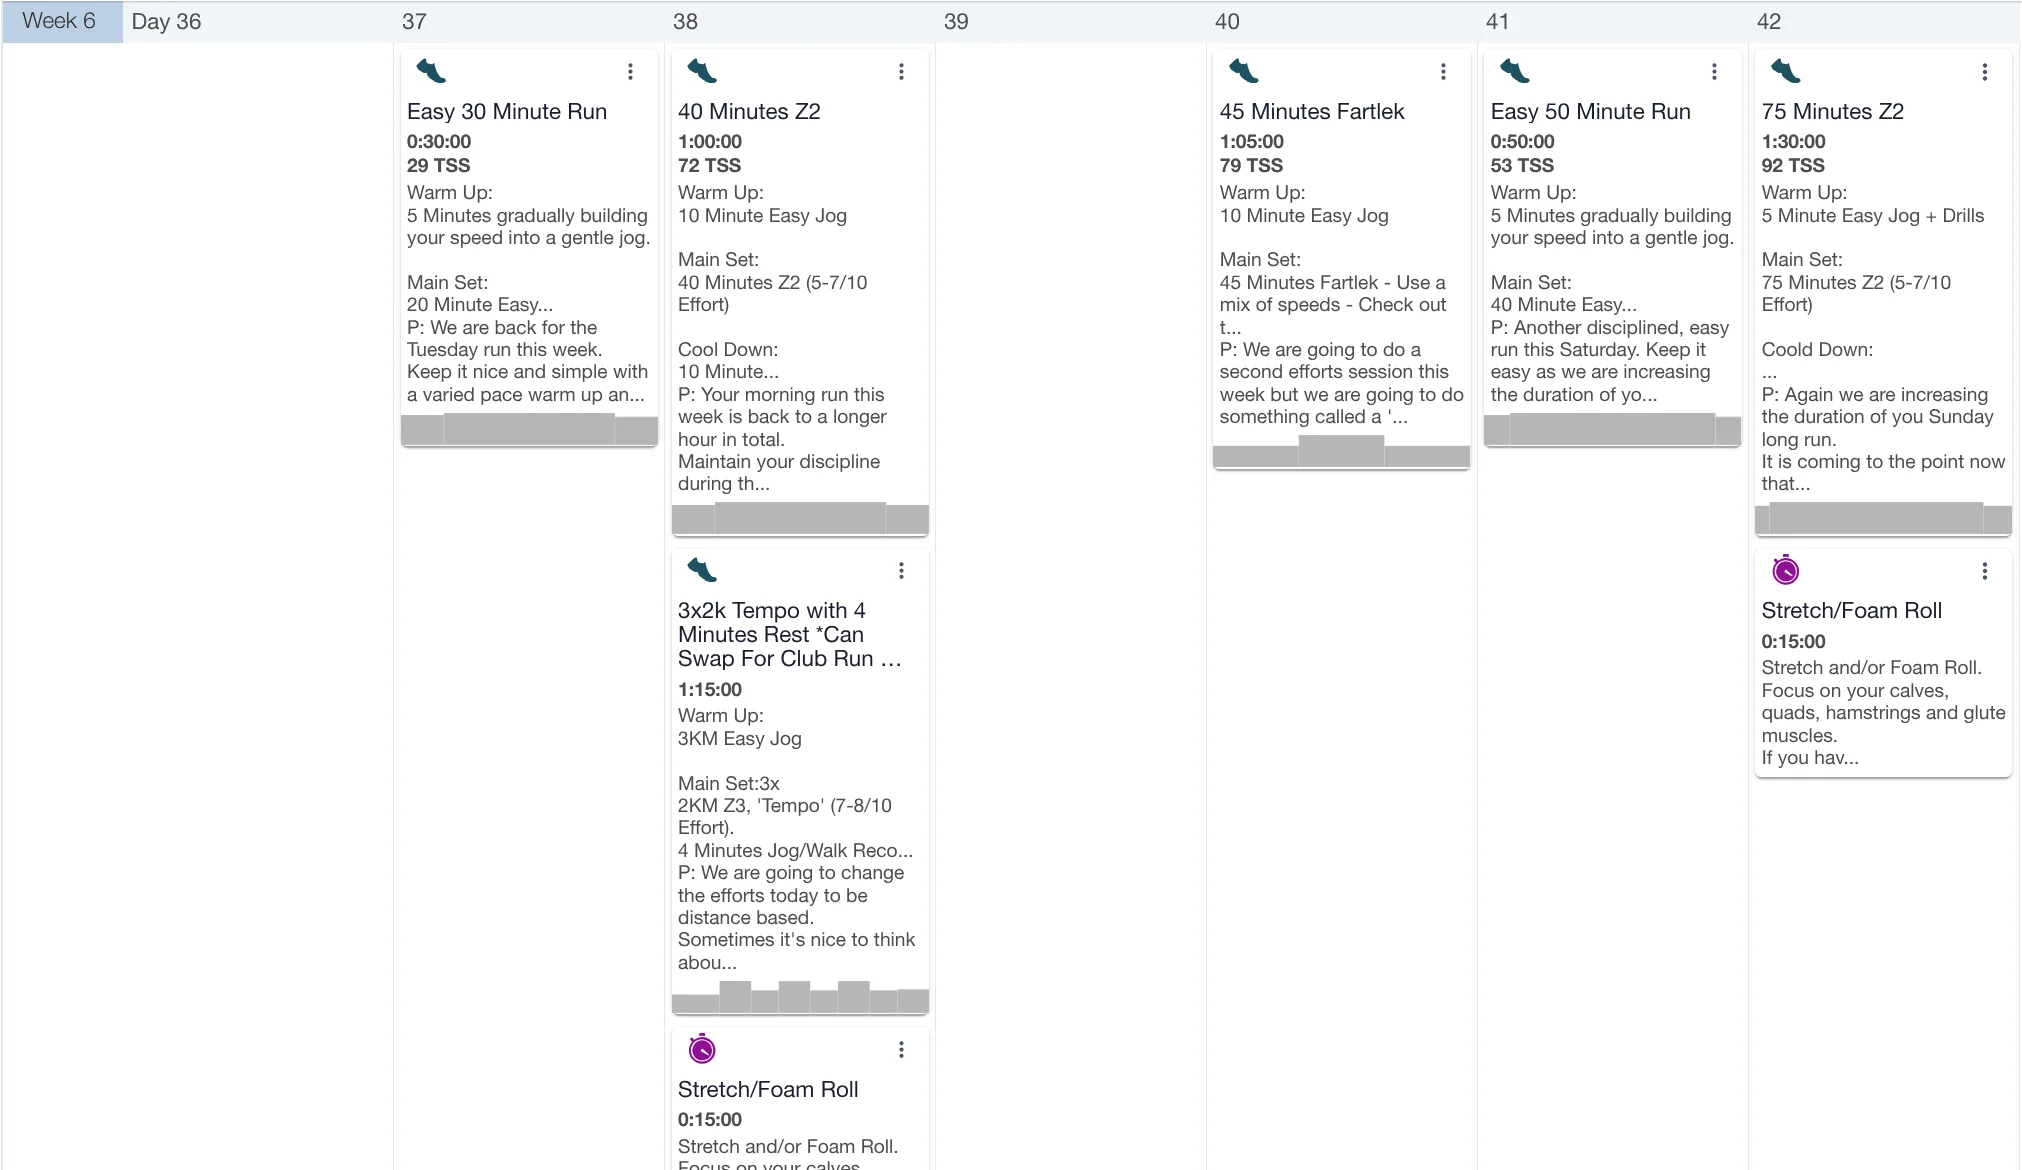Click shoe icon on Easy 50 Minute Run

[1515, 71]
